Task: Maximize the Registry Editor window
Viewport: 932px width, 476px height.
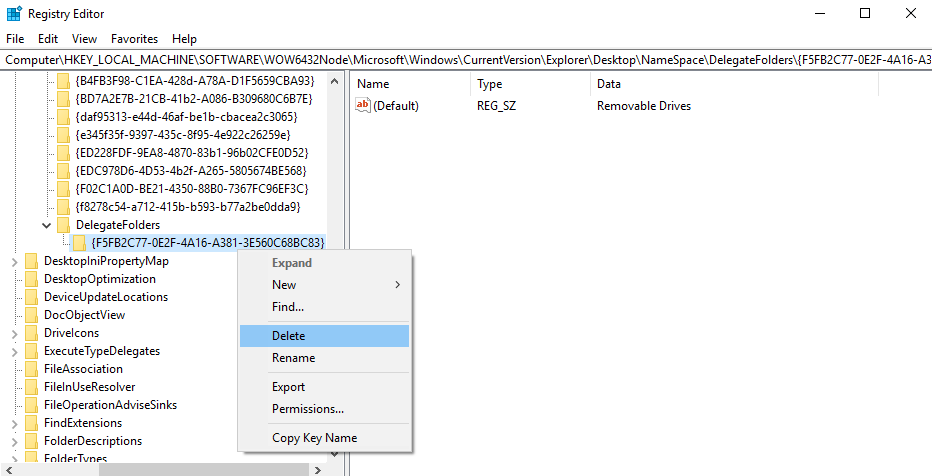Action: click(865, 13)
